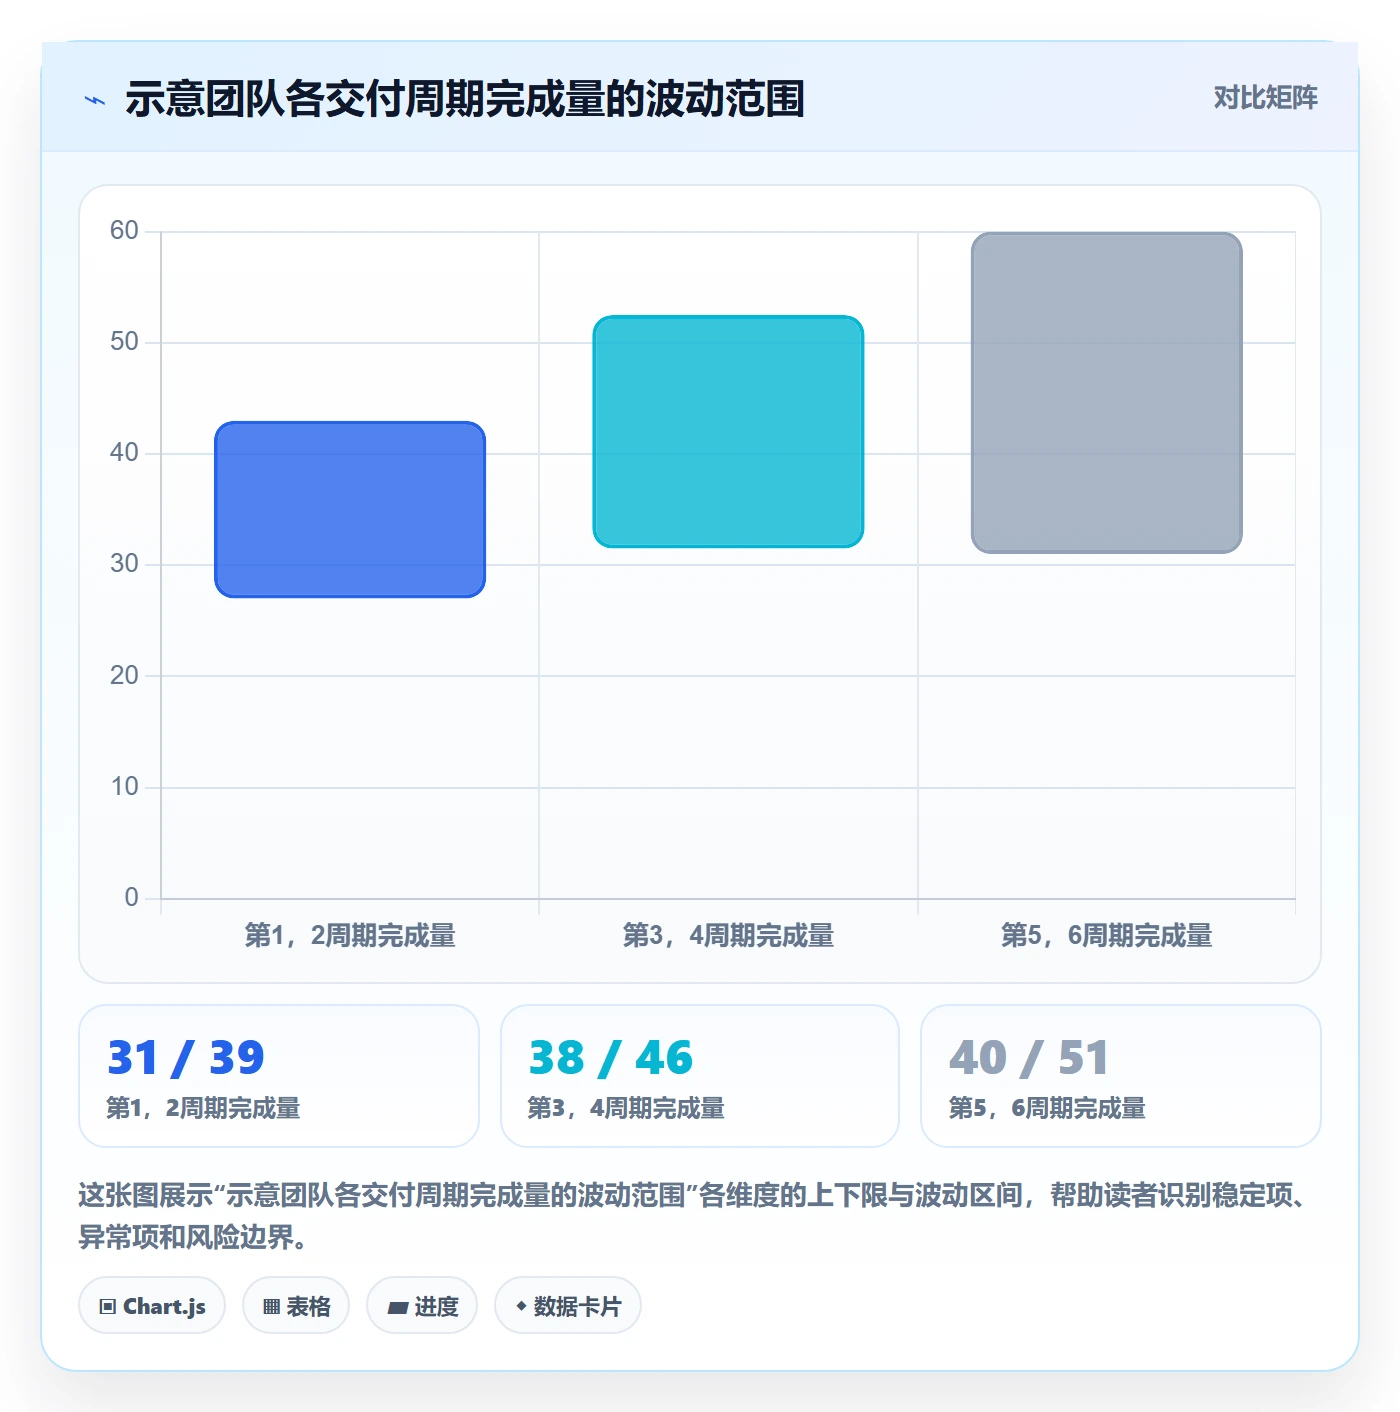Image resolution: width=1400 pixels, height=1412 pixels.
Task: Open the 31 / 39 data card
Action: [279, 1076]
